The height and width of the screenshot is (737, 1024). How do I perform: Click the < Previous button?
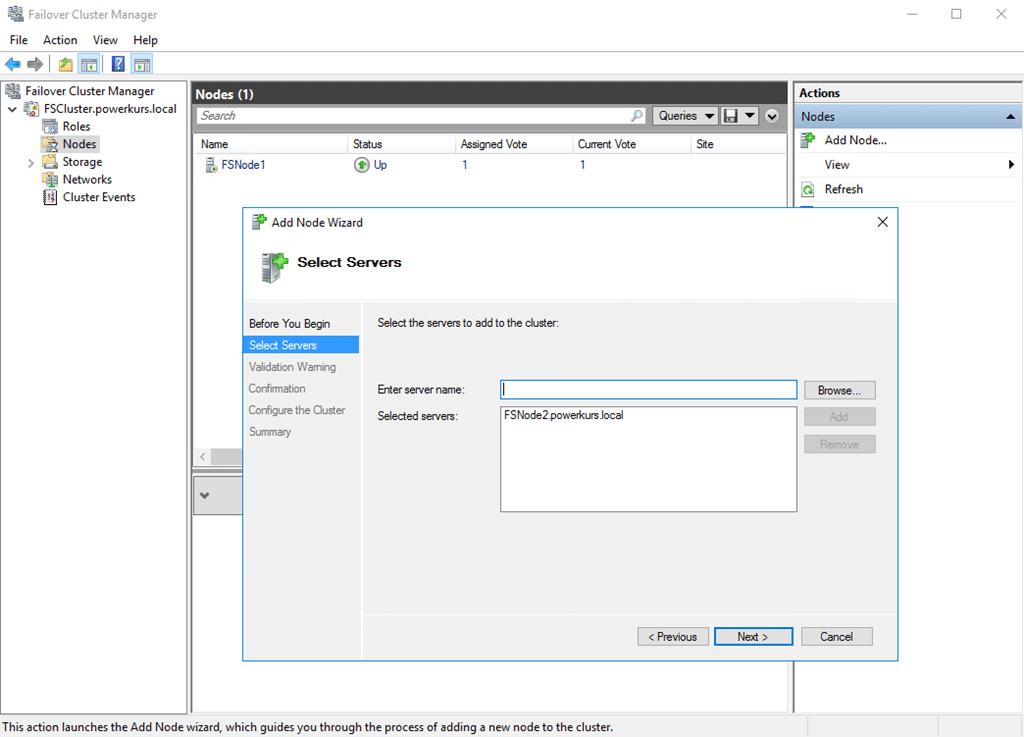tap(673, 636)
